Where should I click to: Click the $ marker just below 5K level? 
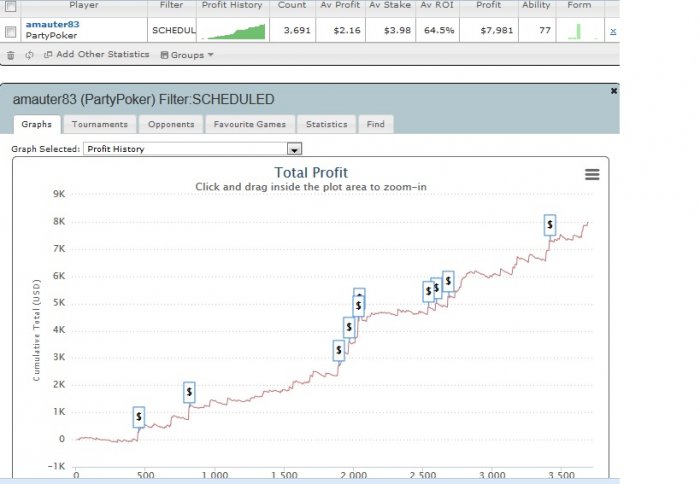tap(358, 306)
